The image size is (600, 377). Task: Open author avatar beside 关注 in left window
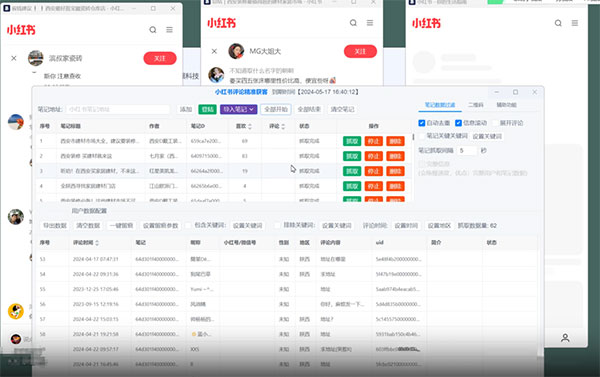(36, 58)
